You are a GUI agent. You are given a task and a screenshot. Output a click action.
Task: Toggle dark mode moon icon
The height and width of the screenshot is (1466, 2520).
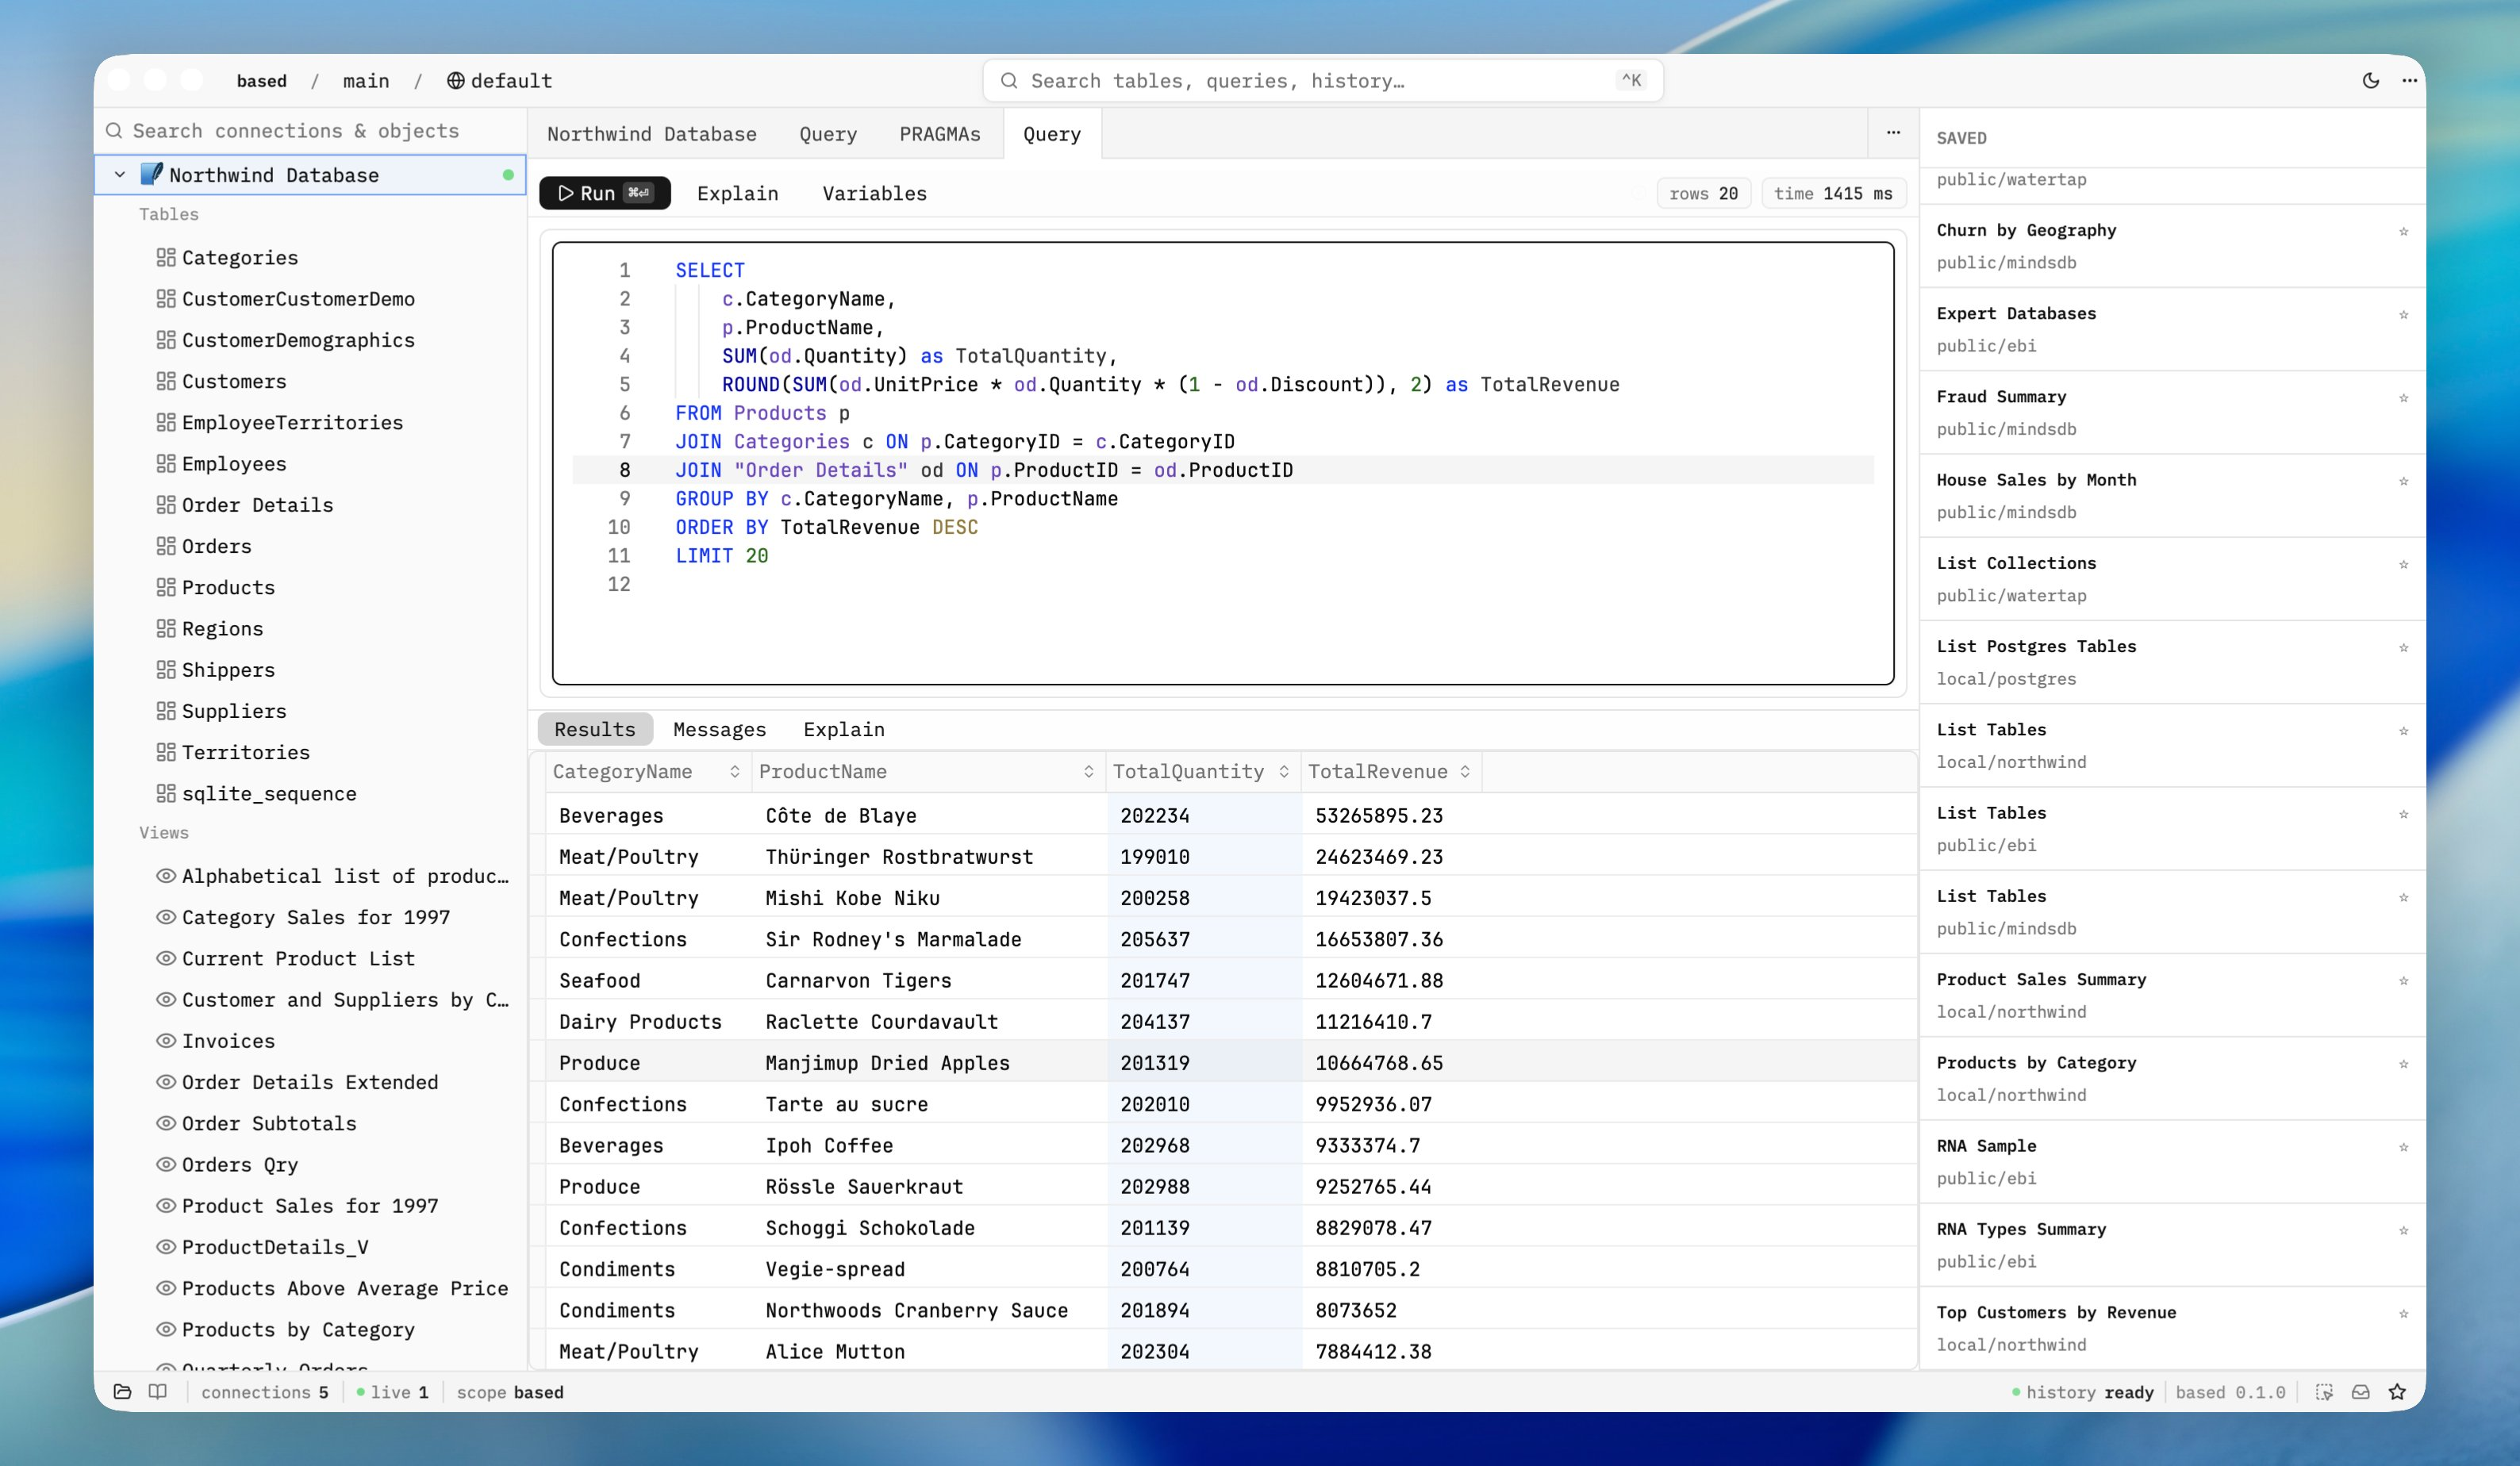pyautogui.click(x=2371, y=81)
